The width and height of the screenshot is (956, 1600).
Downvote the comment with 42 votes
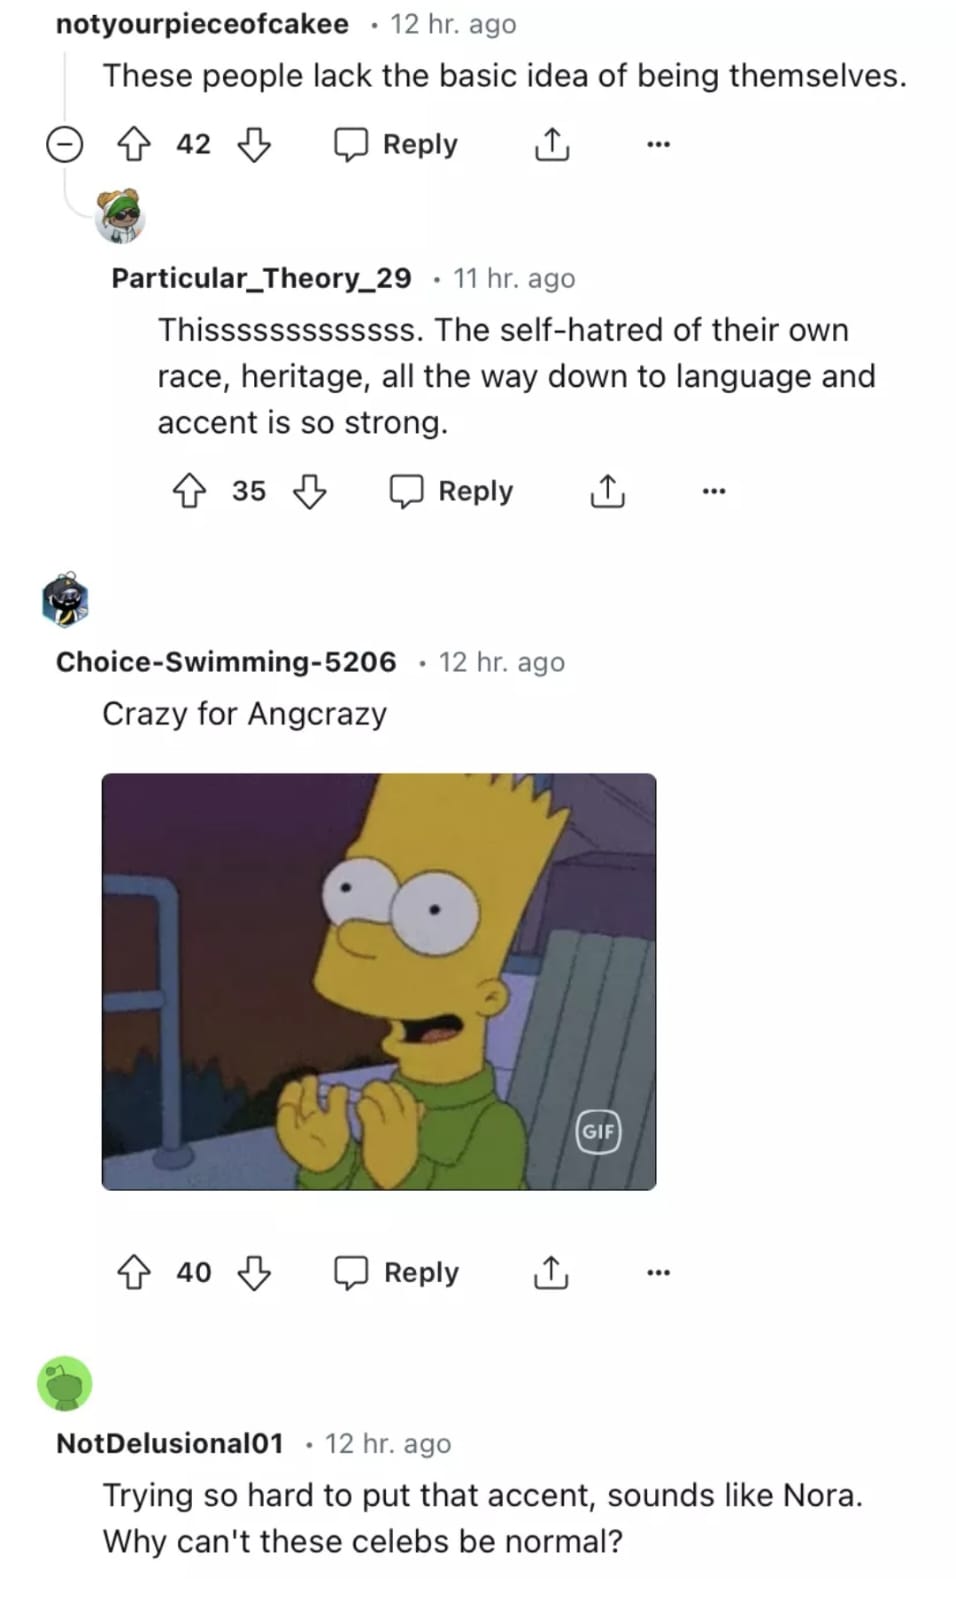(254, 145)
